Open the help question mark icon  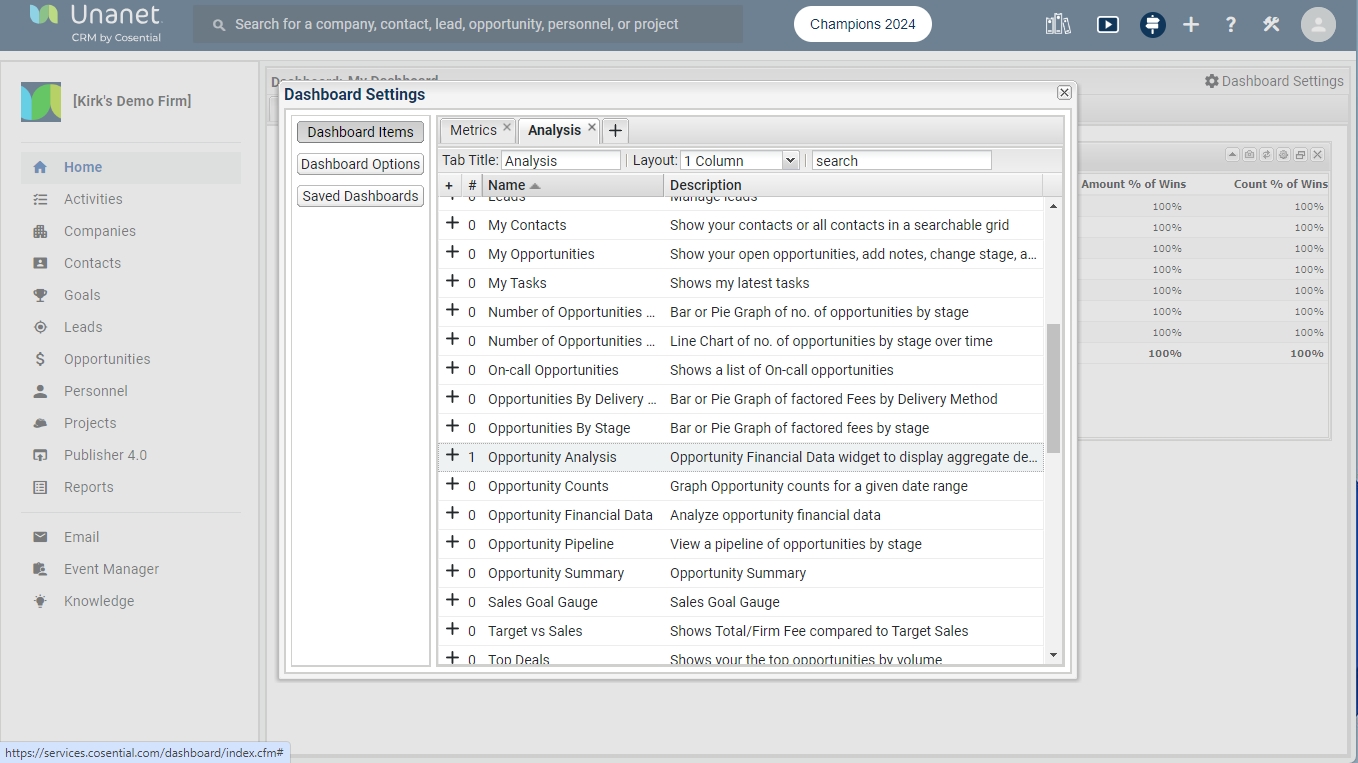point(1230,25)
